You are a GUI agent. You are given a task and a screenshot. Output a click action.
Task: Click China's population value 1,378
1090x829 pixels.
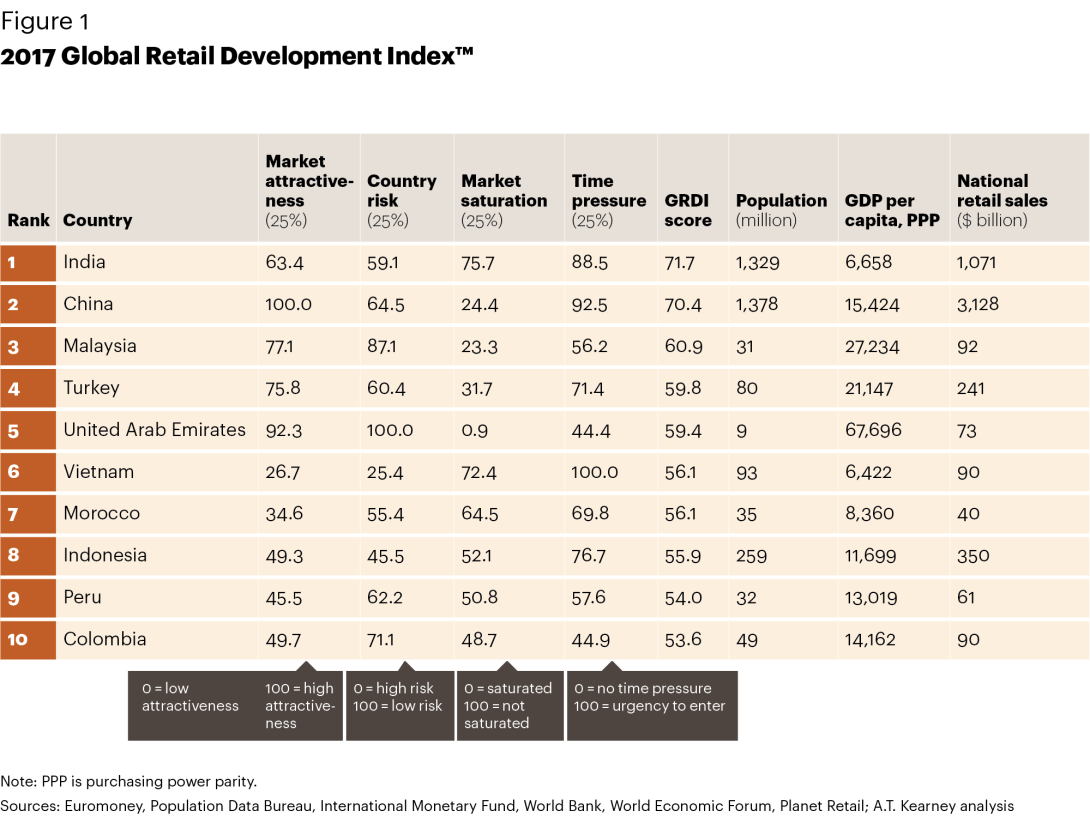(x=757, y=304)
